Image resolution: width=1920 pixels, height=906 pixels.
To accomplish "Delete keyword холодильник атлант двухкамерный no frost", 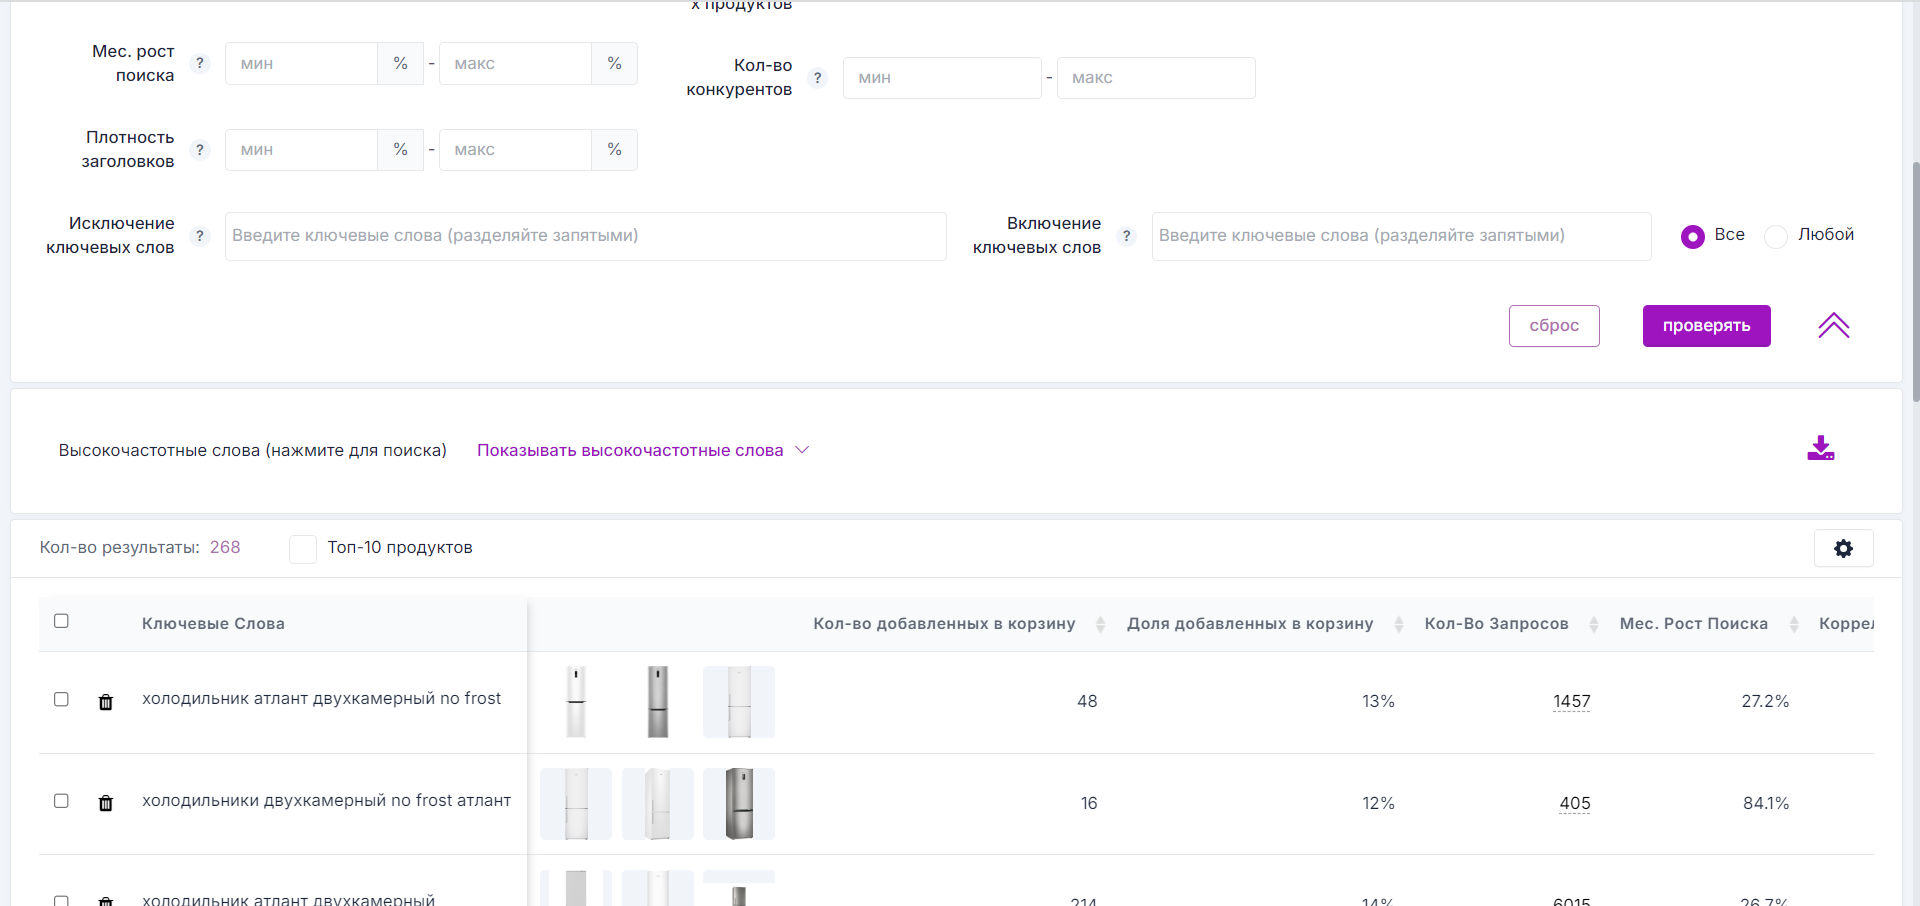I will (x=106, y=702).
